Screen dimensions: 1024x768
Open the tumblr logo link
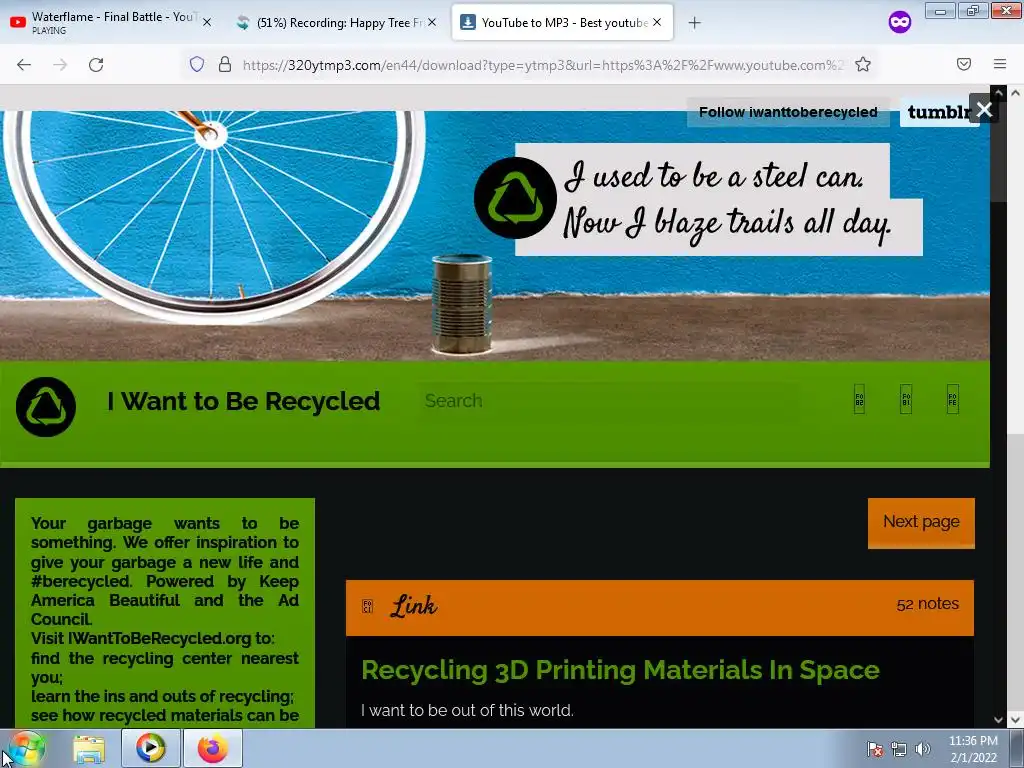click(x=936, y=112)
